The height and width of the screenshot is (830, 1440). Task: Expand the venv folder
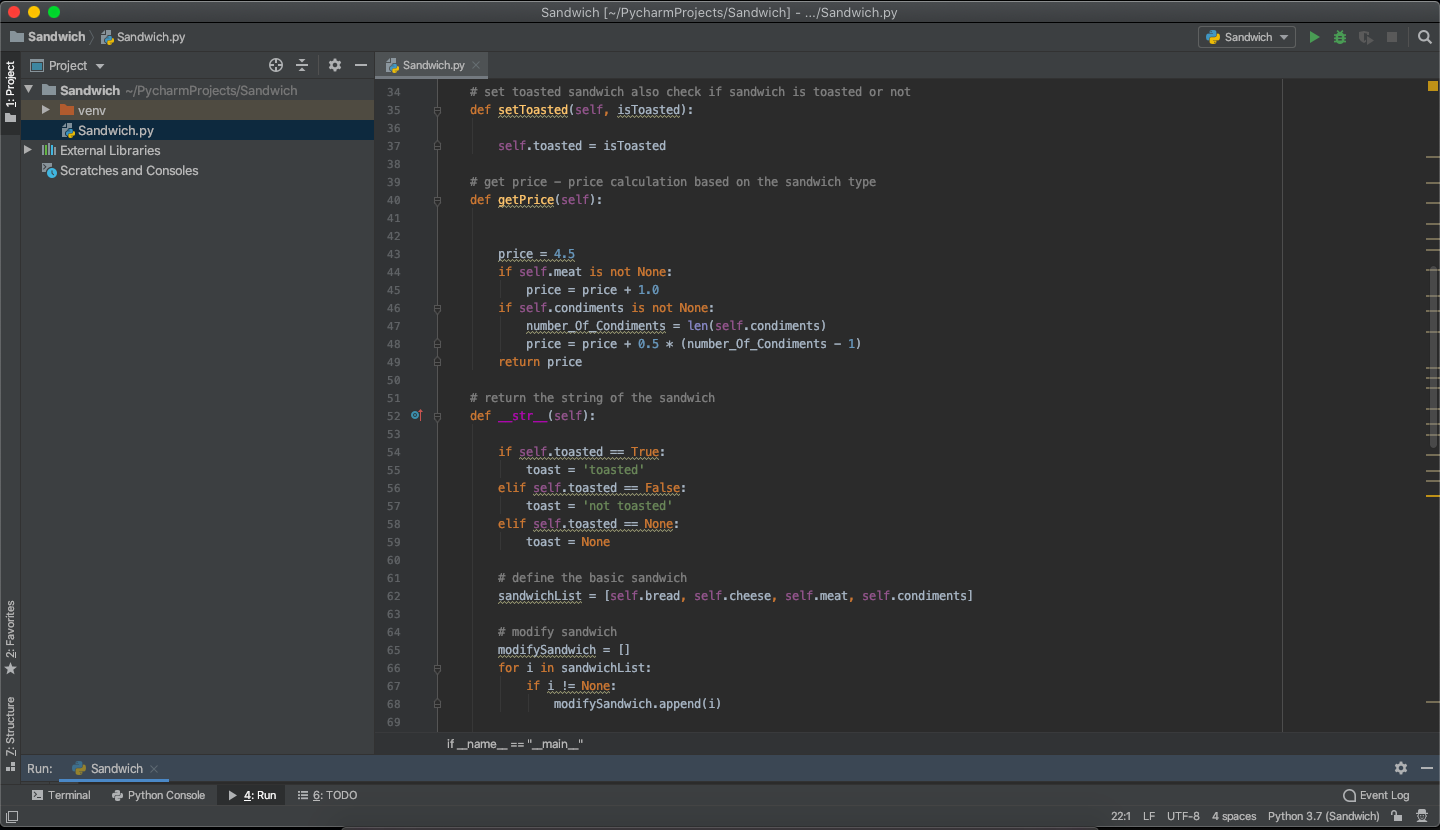[x=46, y=110]
